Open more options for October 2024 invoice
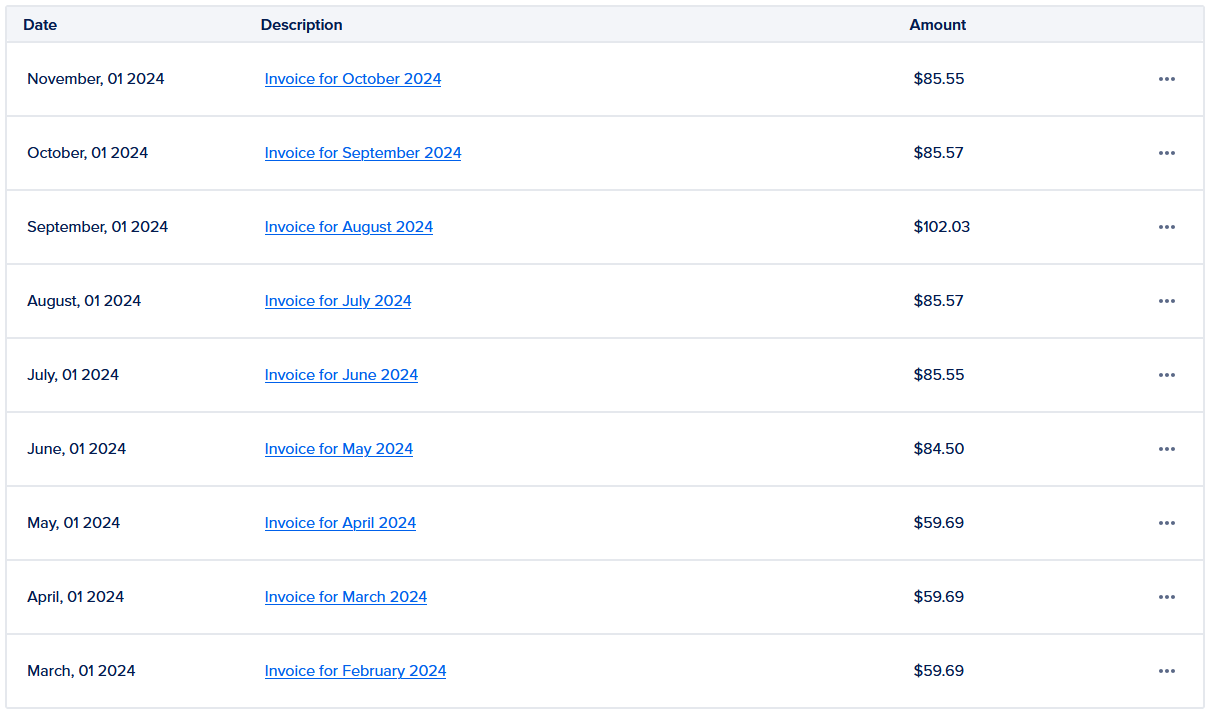Screen dimensions: 1209x710 (1166, 79)
